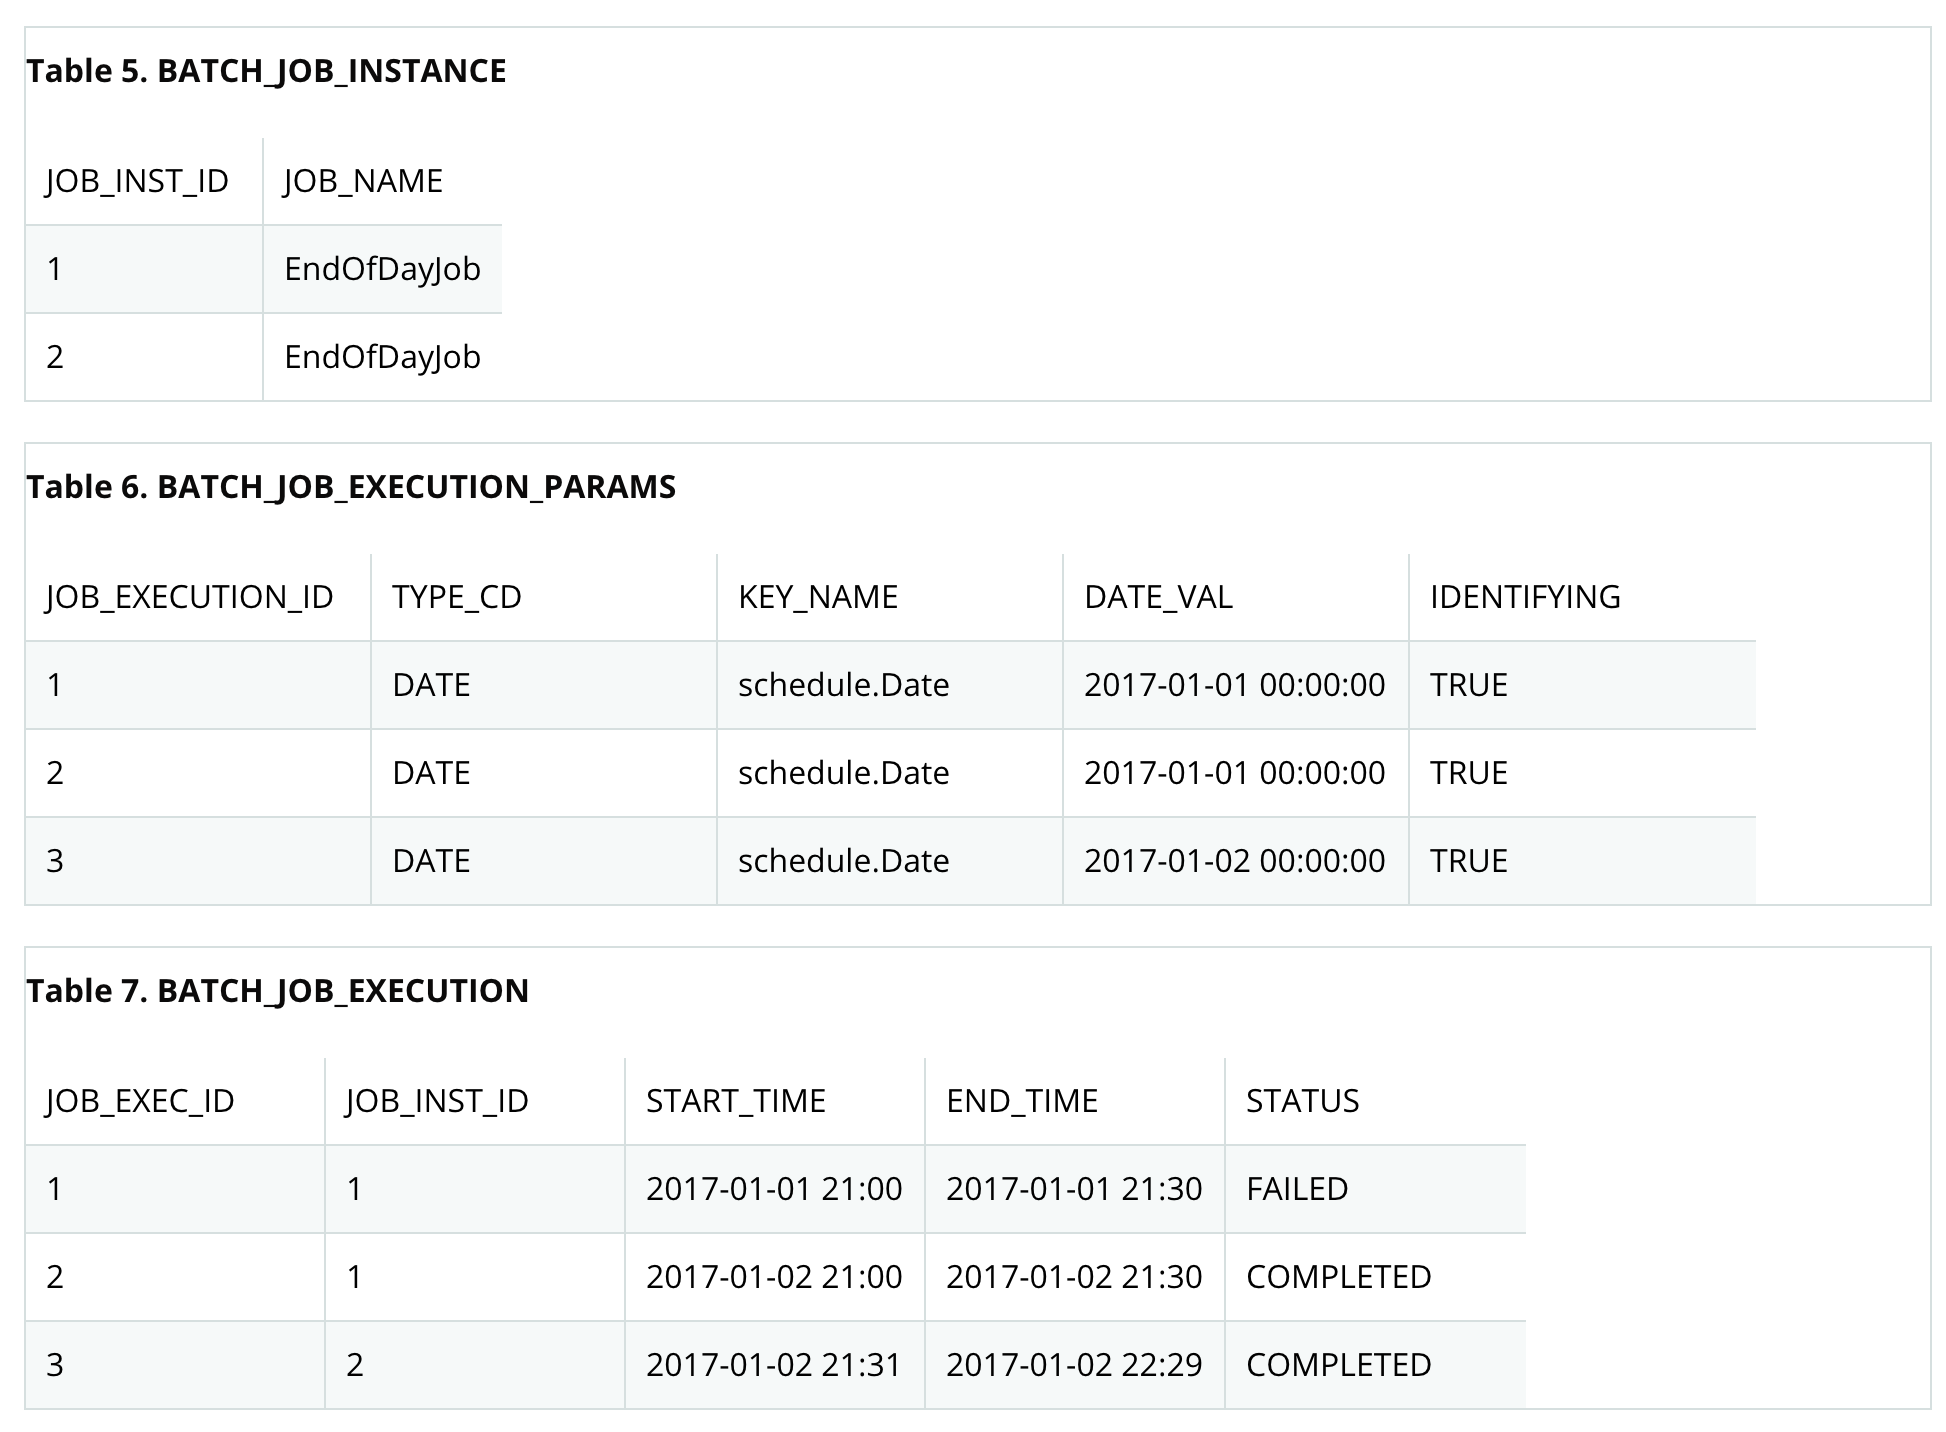
Task: Select the FAILED status cell
Action: point(1297,1189)
